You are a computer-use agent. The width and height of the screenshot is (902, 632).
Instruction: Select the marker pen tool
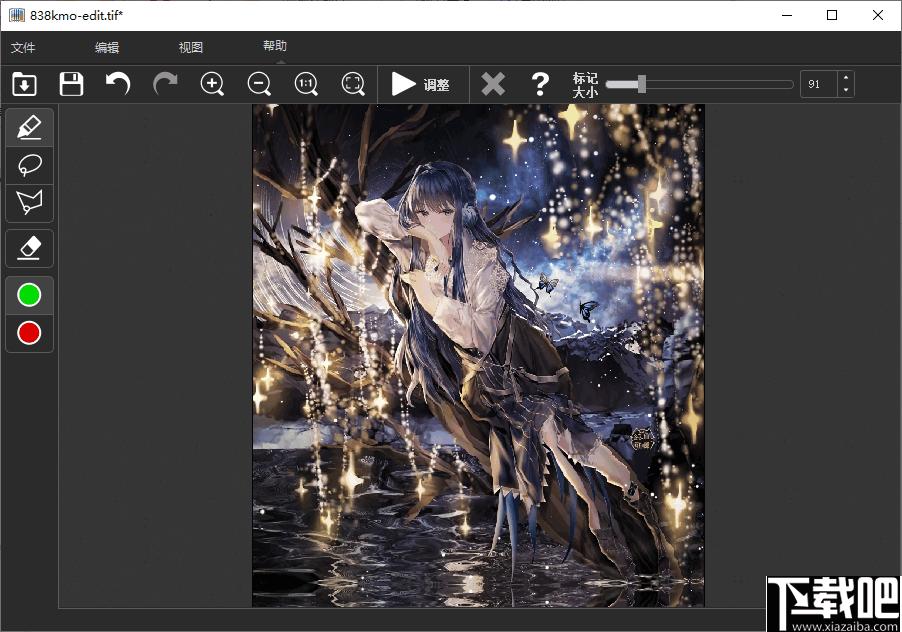[x=29, y=127]
